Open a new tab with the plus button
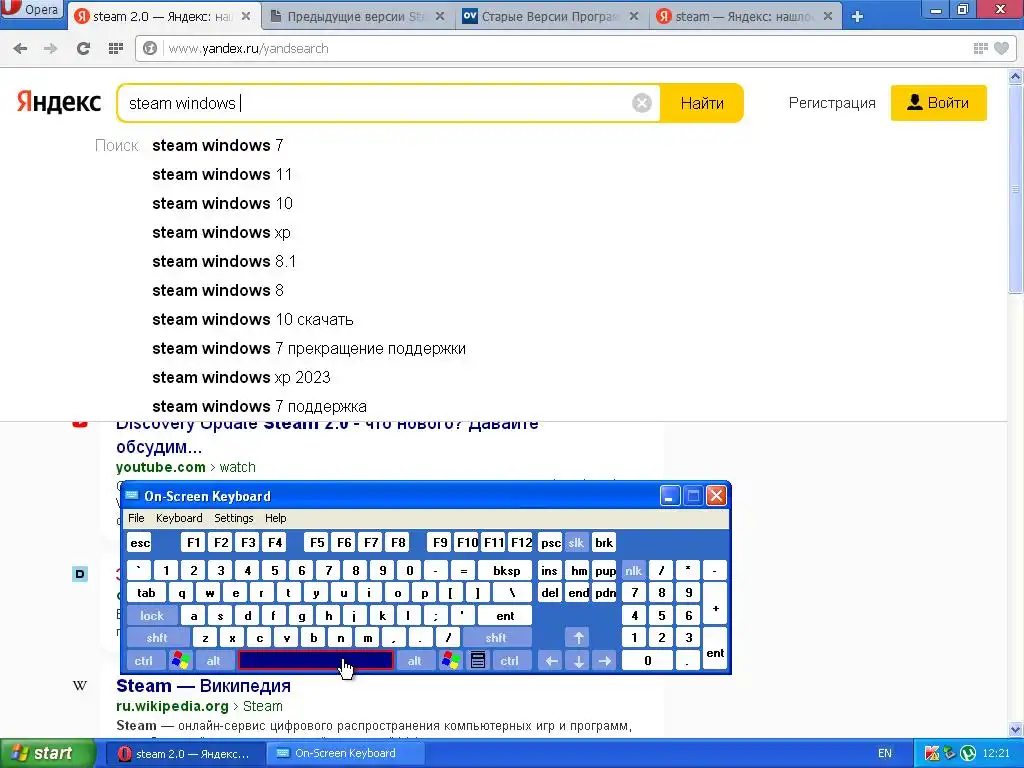This screenshot has width=1024, height=768. (x=857, y=17)
